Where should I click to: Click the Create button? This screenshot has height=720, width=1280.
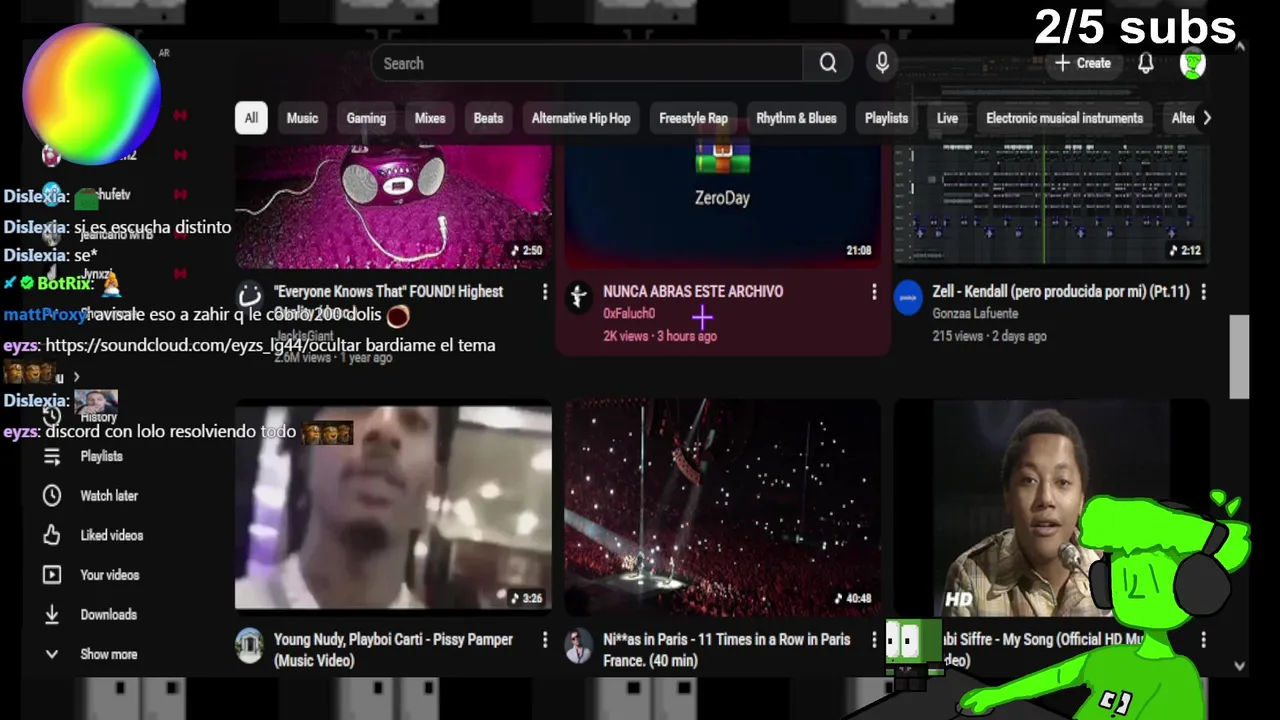(1083, 63)
